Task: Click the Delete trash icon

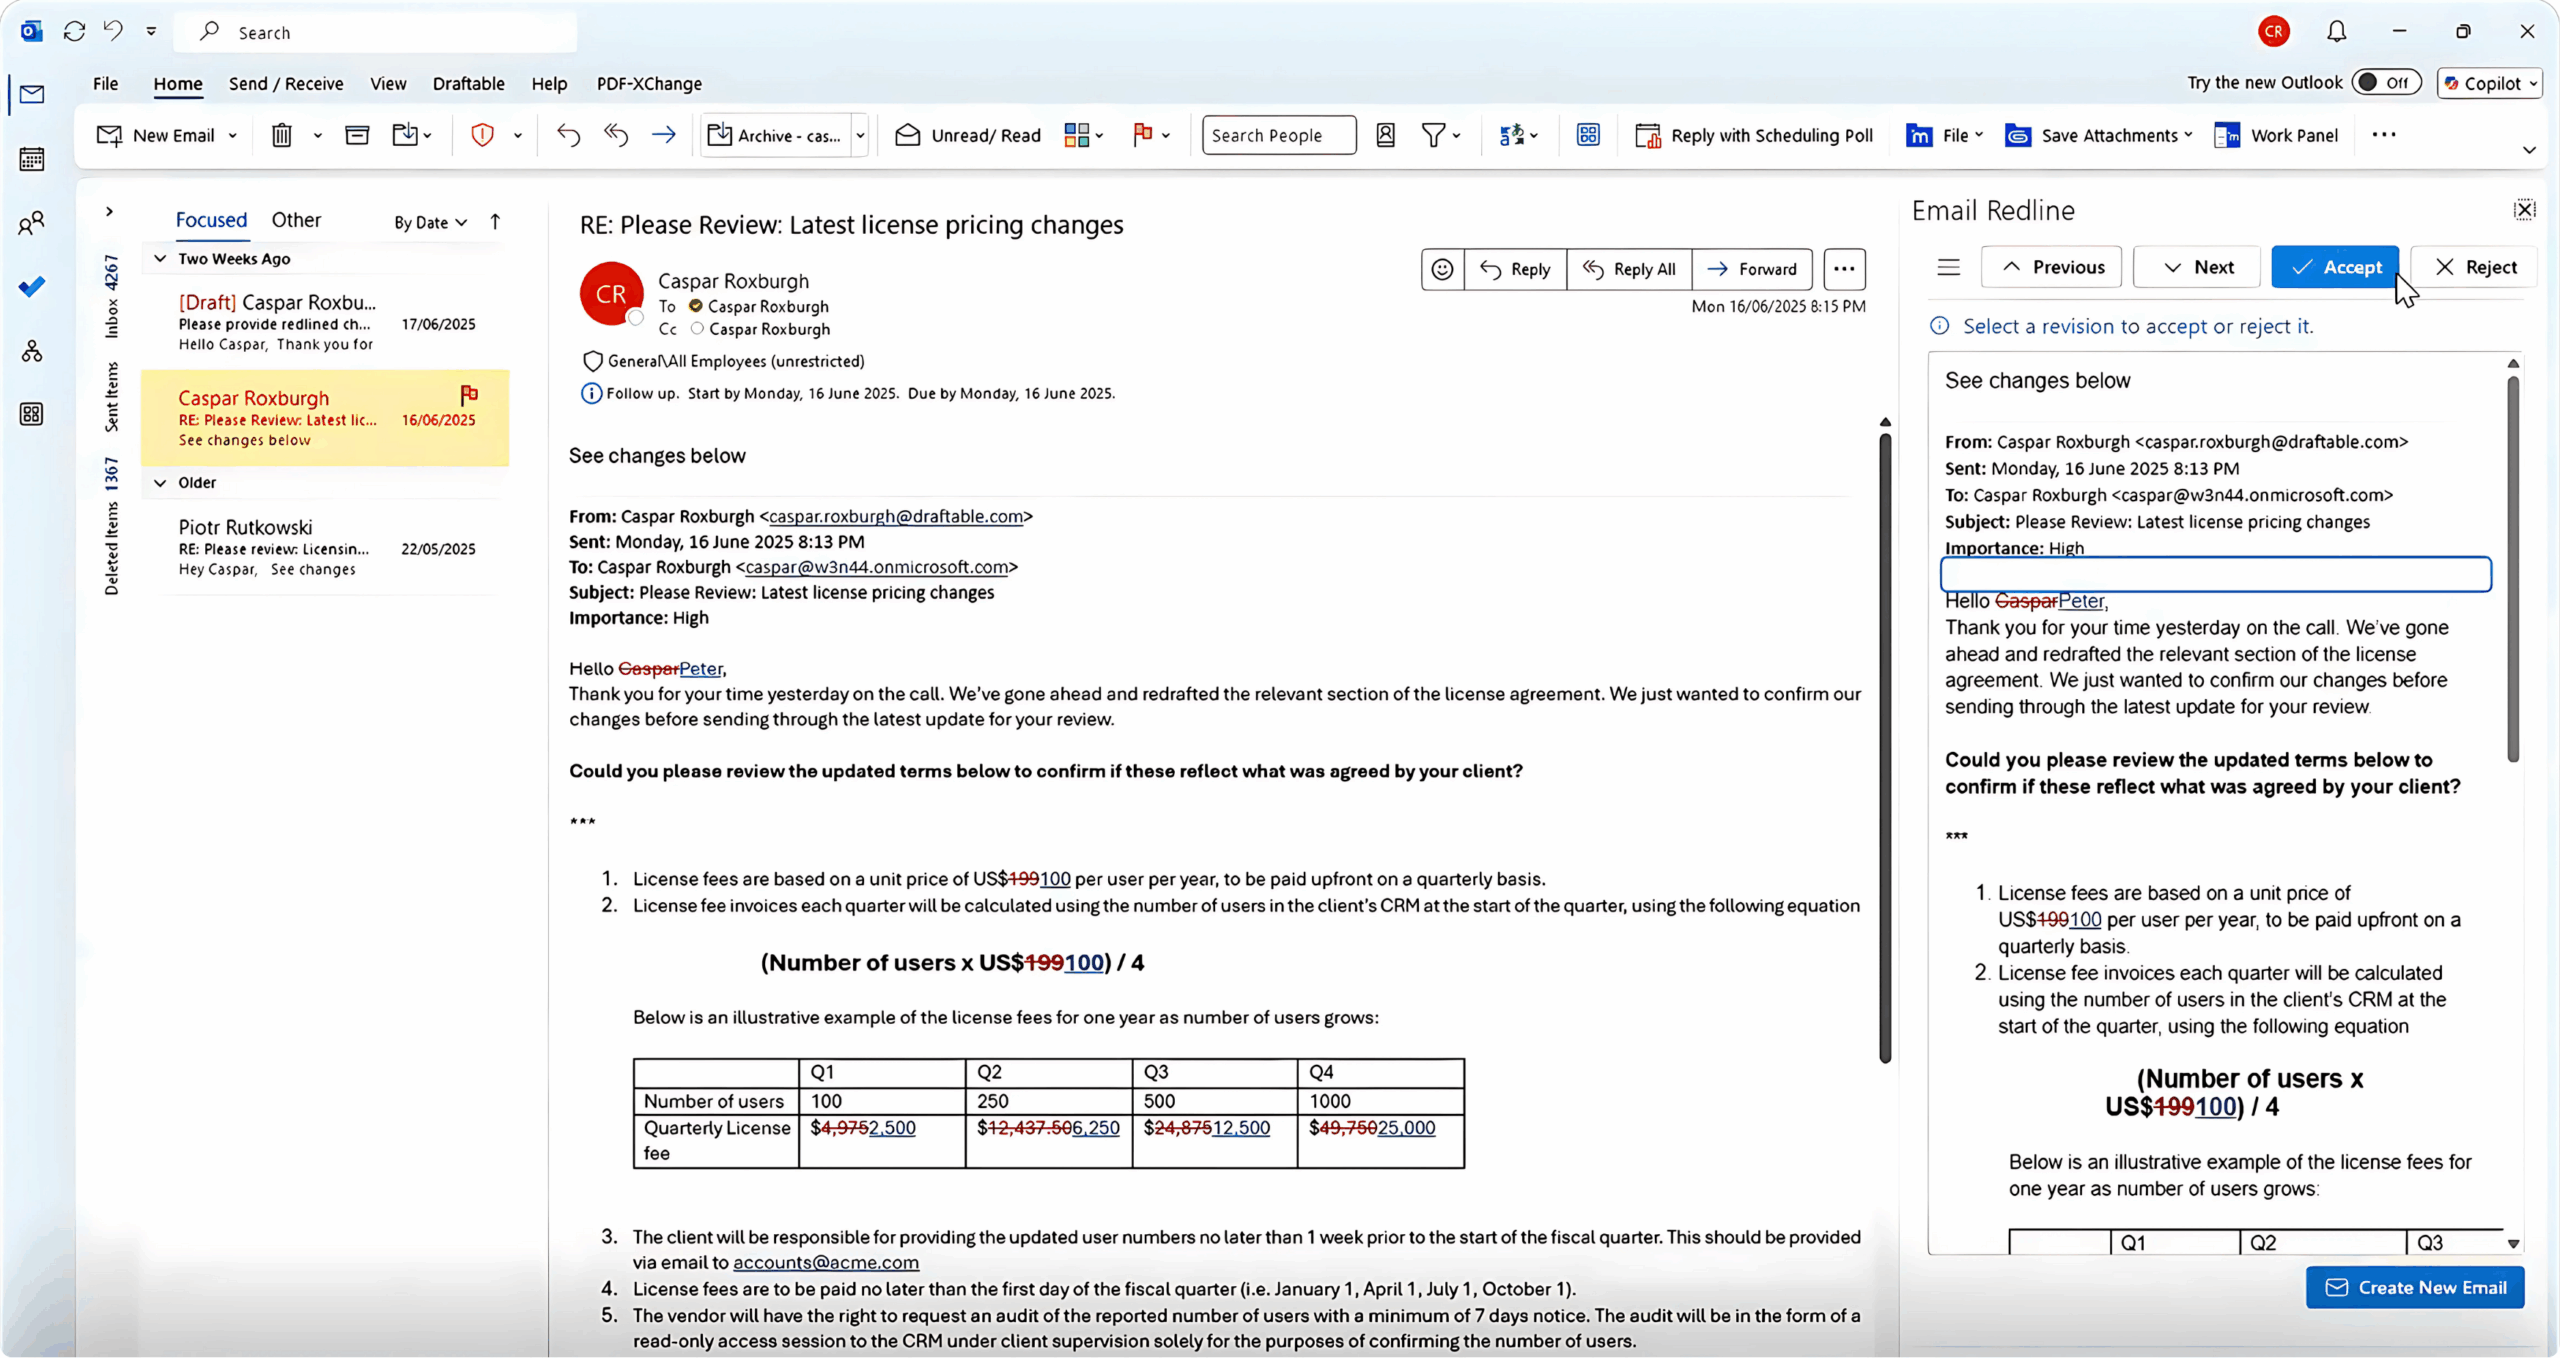Action: click(282, 135)
